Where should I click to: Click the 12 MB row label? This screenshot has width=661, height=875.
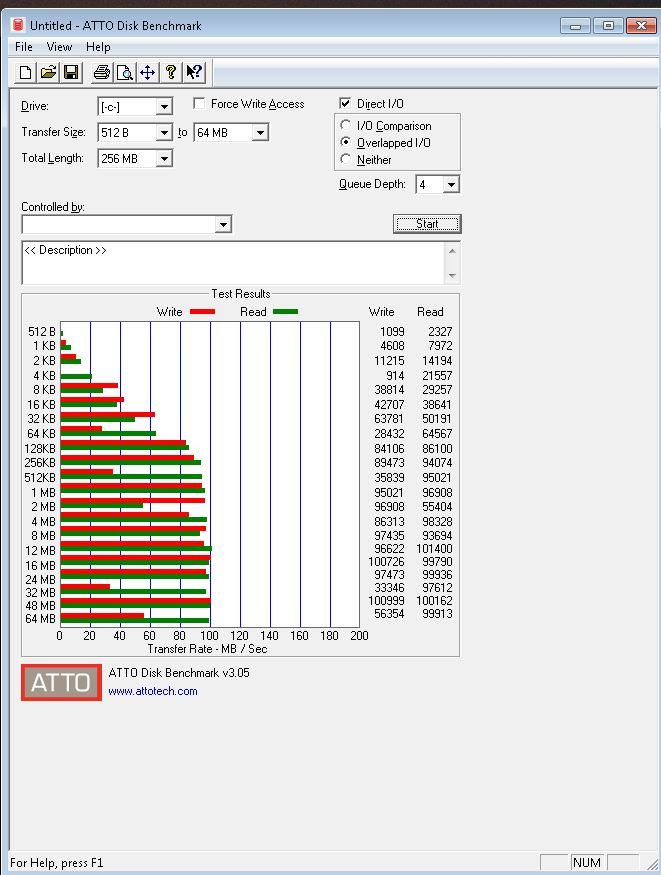pos(40,550)
